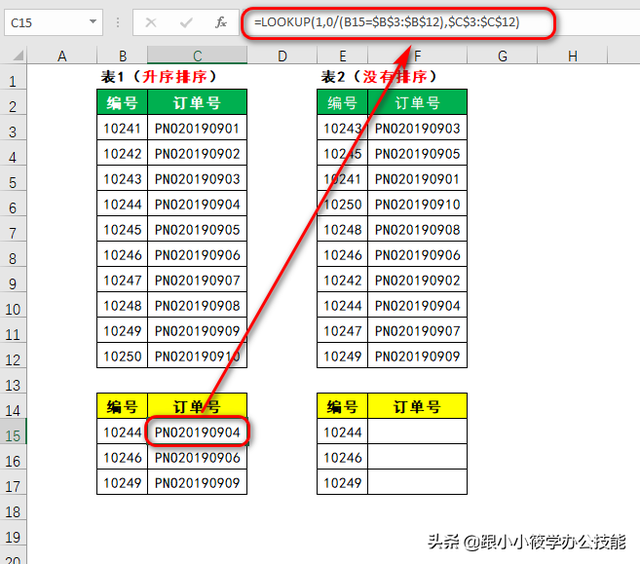Select cell PN020190910 in column F
The height and width of the screenshot is (564, 640).
(x=417, y=204)
